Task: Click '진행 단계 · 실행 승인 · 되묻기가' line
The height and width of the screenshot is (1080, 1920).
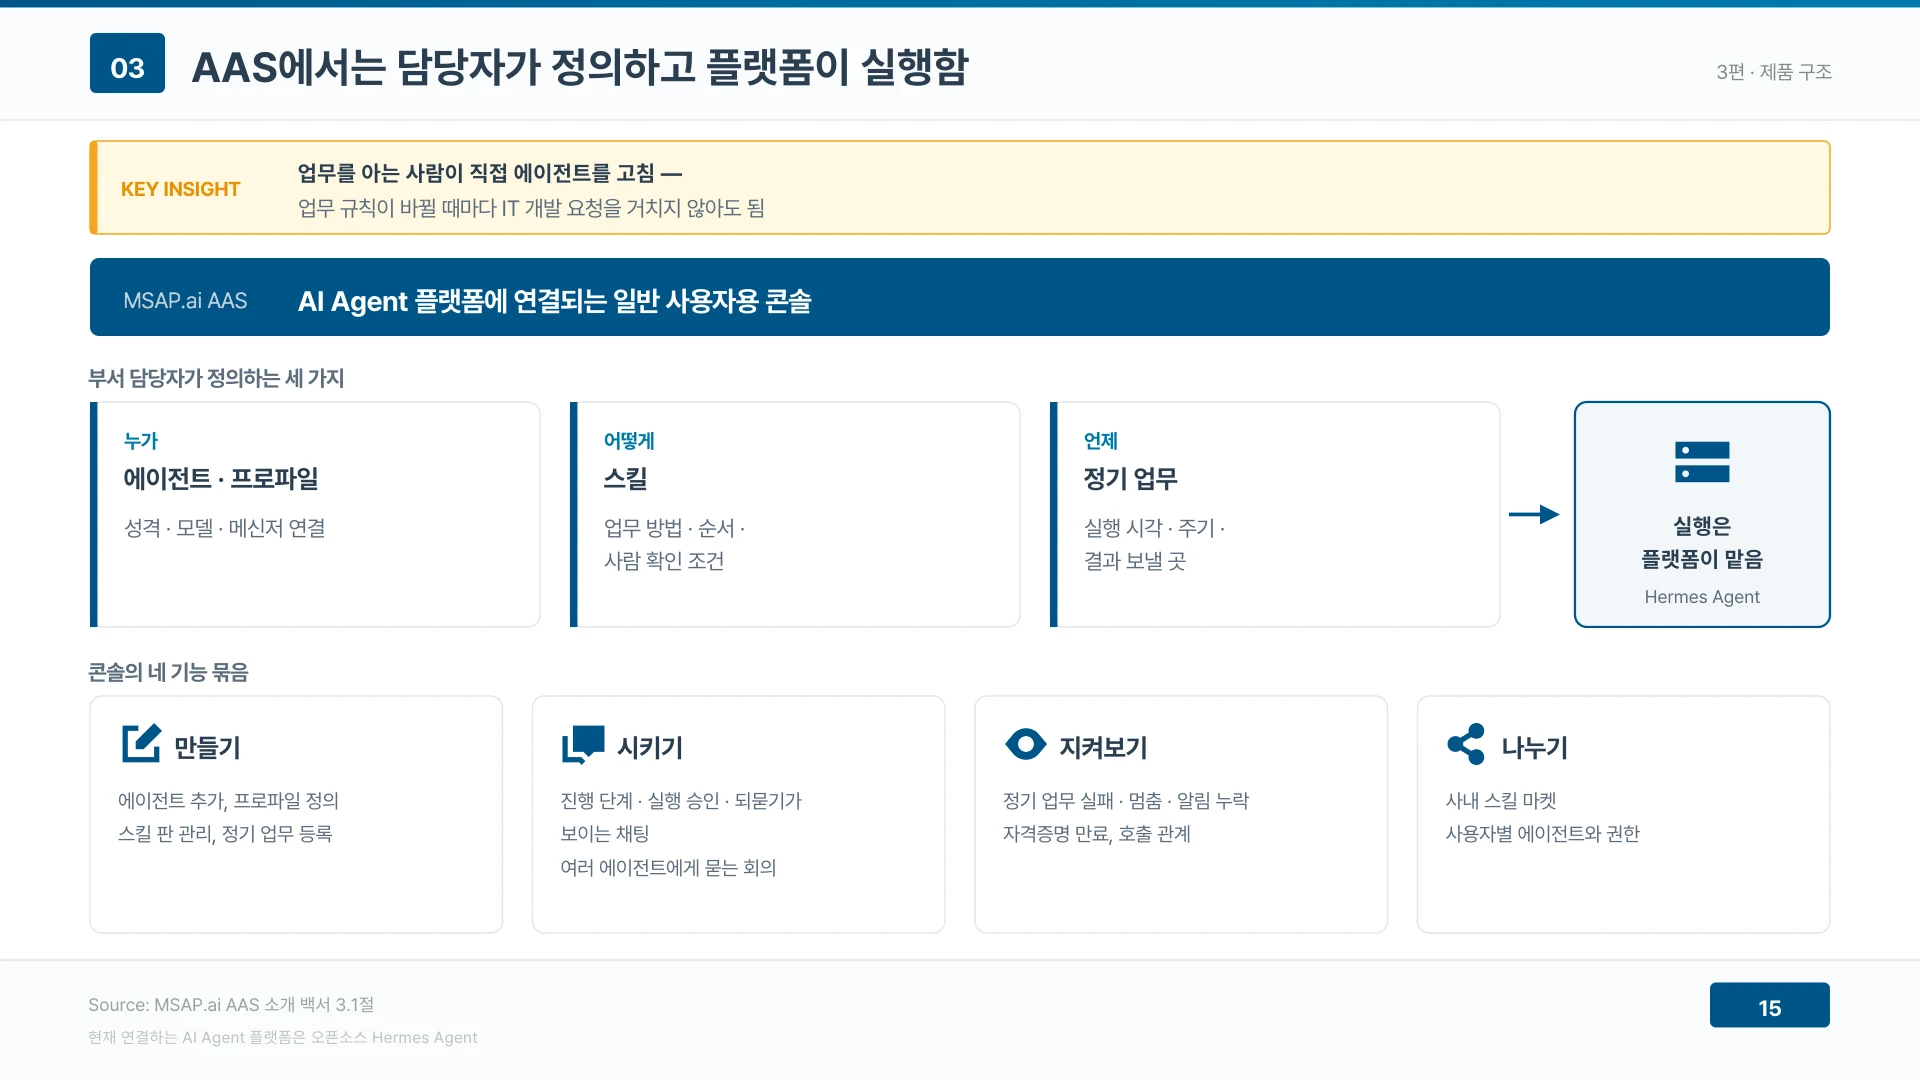Action: [x=682, y=801]
